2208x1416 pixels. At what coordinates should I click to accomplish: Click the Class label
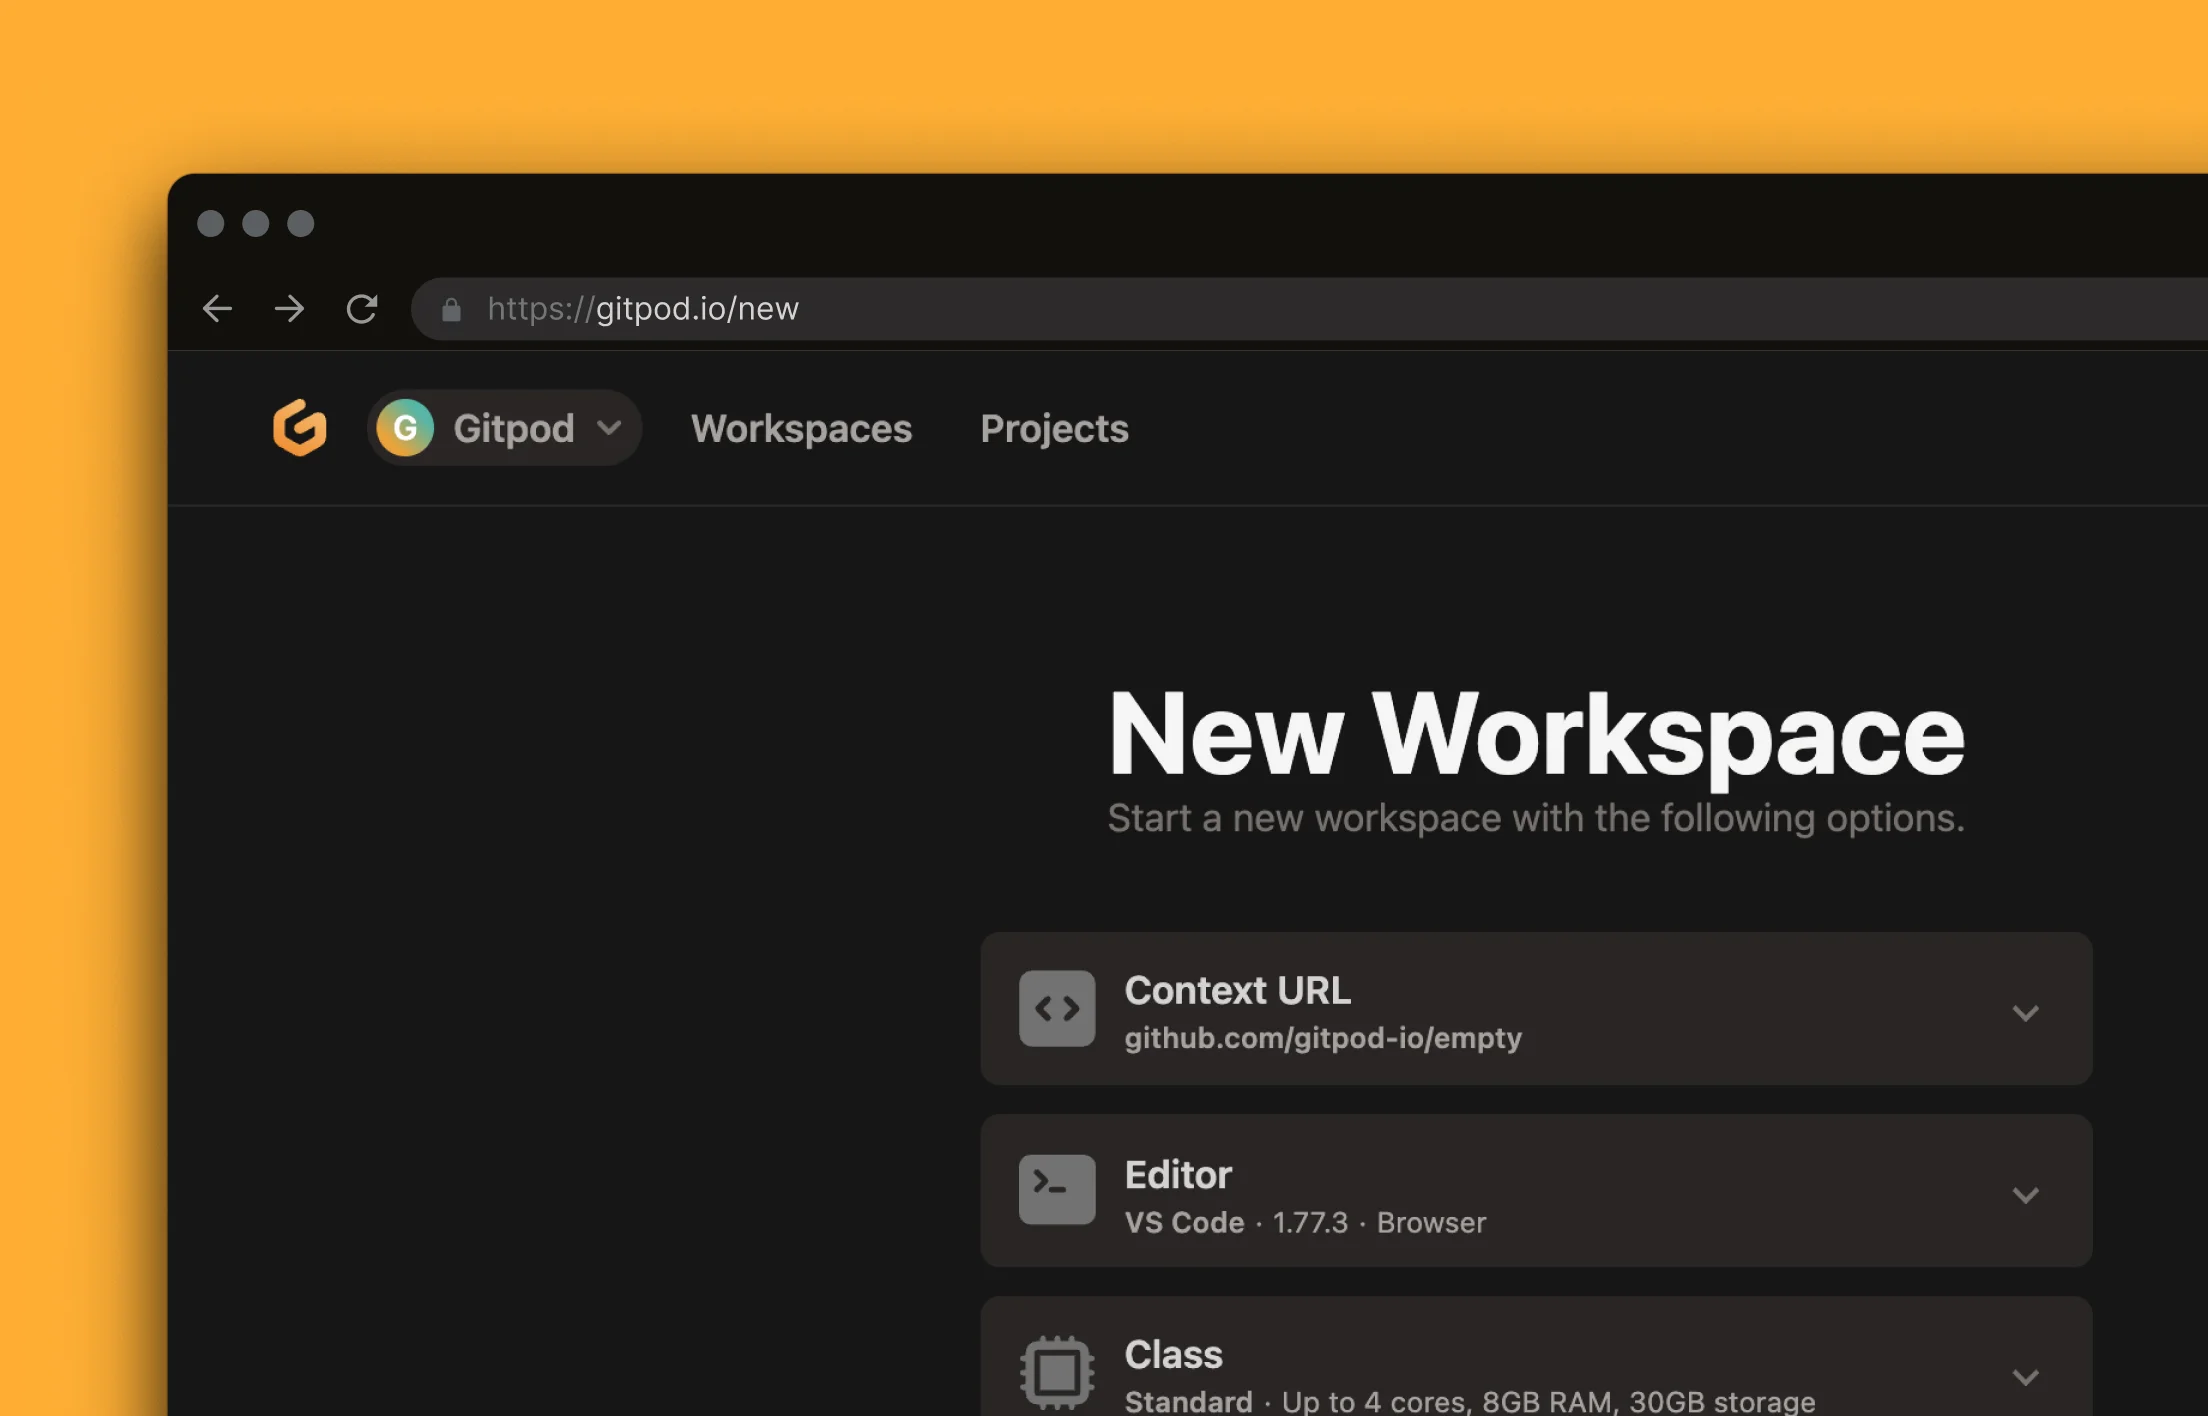[1173, 1354]
